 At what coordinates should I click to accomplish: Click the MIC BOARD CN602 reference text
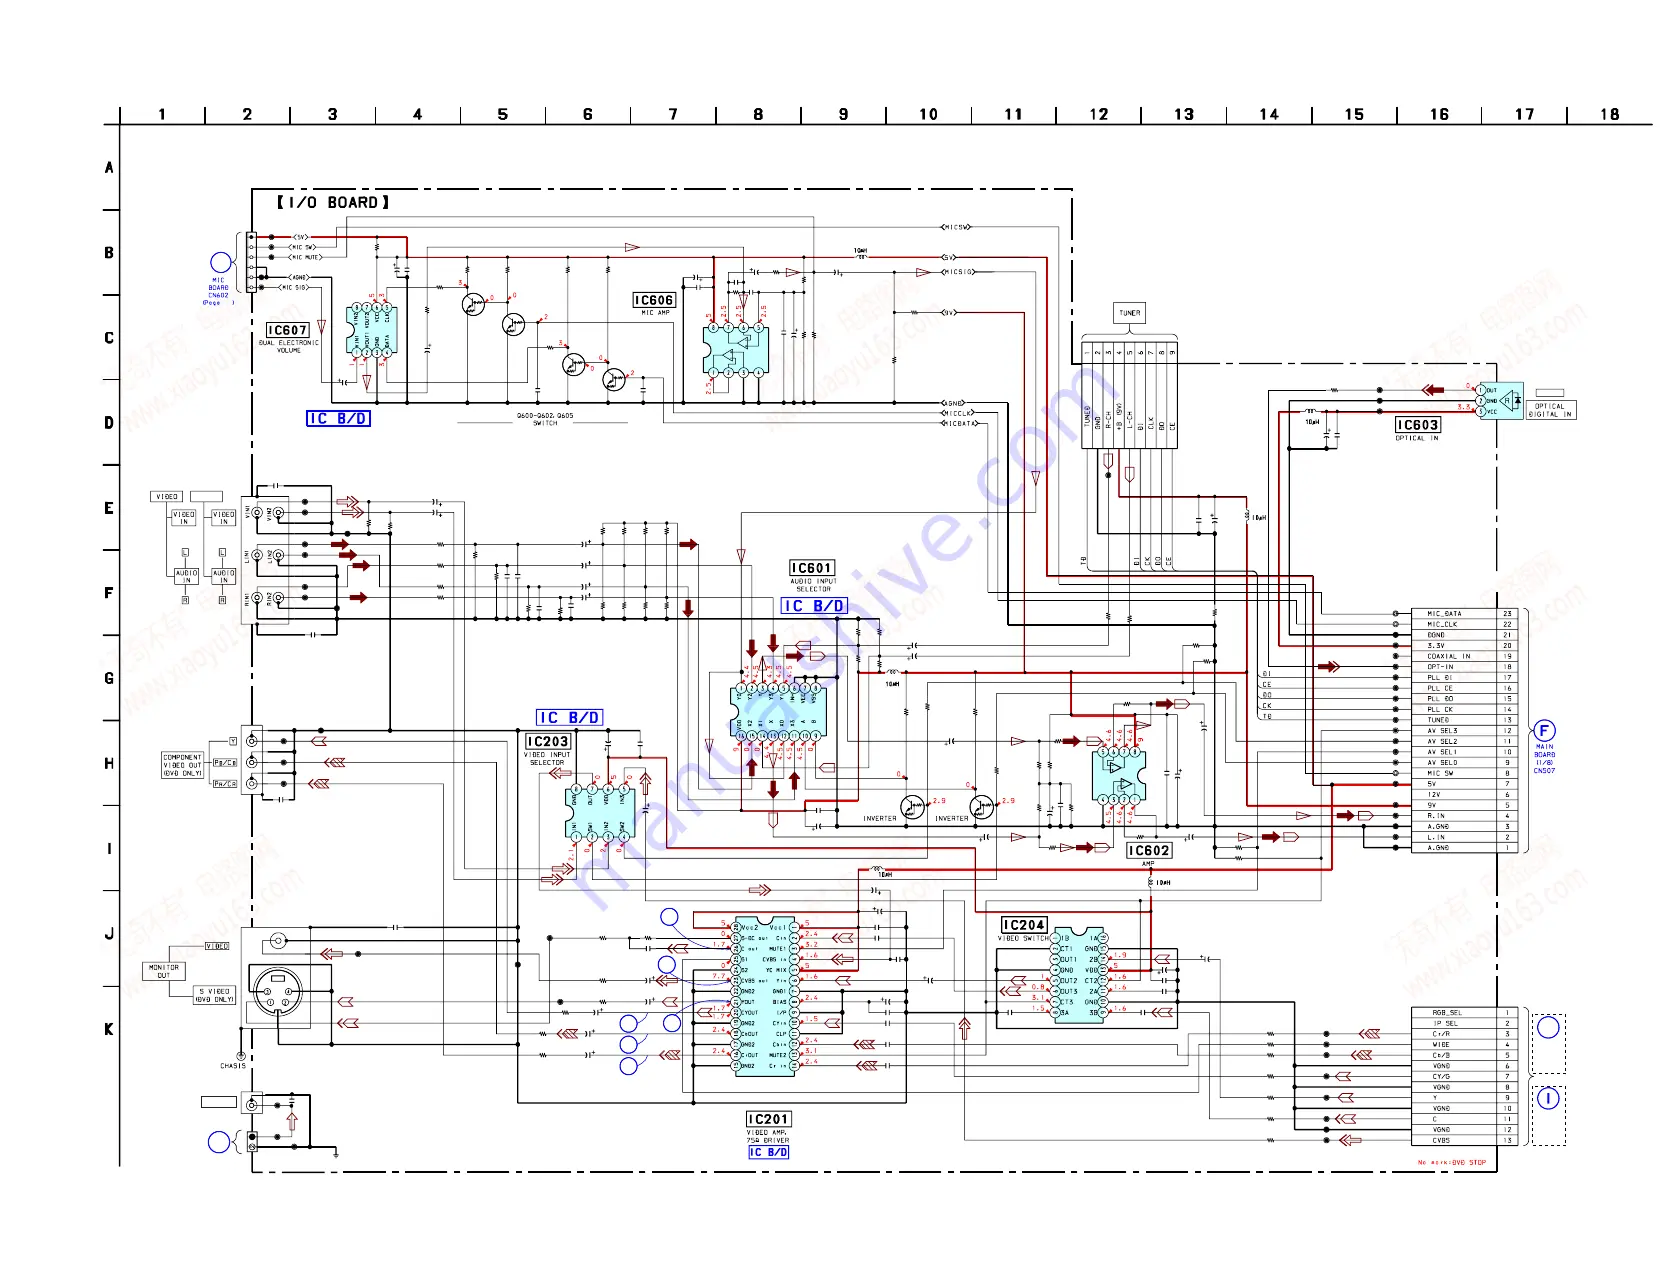tap(218, 291)
